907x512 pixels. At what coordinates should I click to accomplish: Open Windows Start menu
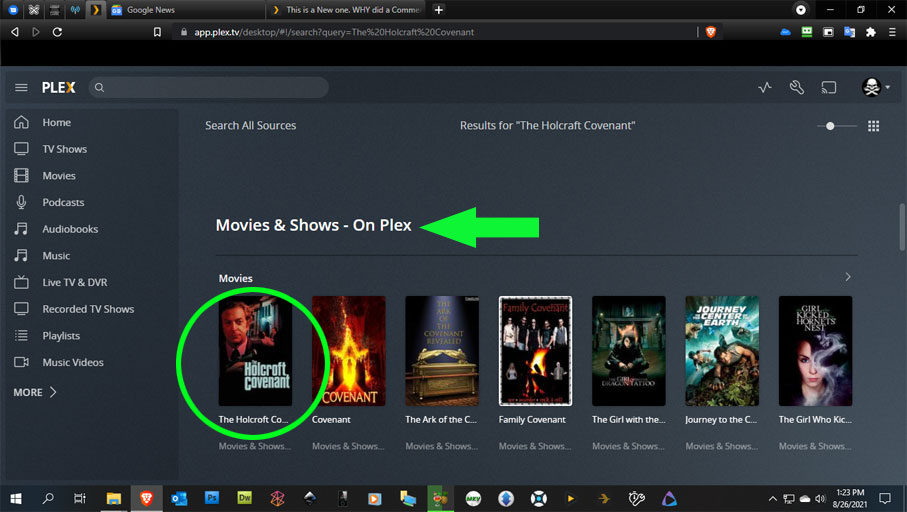click(x=16, y=498)
